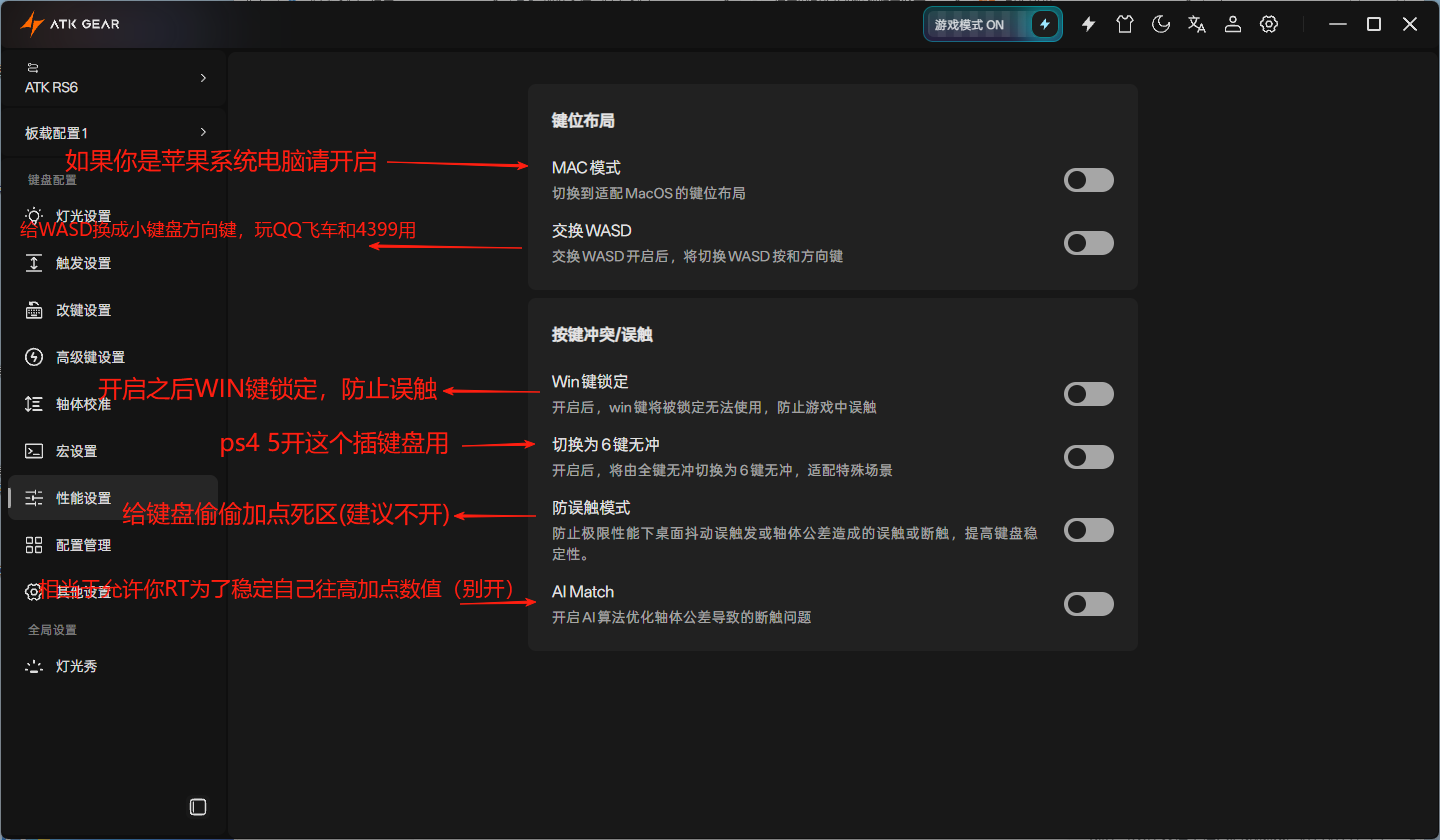Image resolution: width=1440 pixels, height=840 pixels.
Task: Open 高级键设置 page
Action: click(90, 357)
